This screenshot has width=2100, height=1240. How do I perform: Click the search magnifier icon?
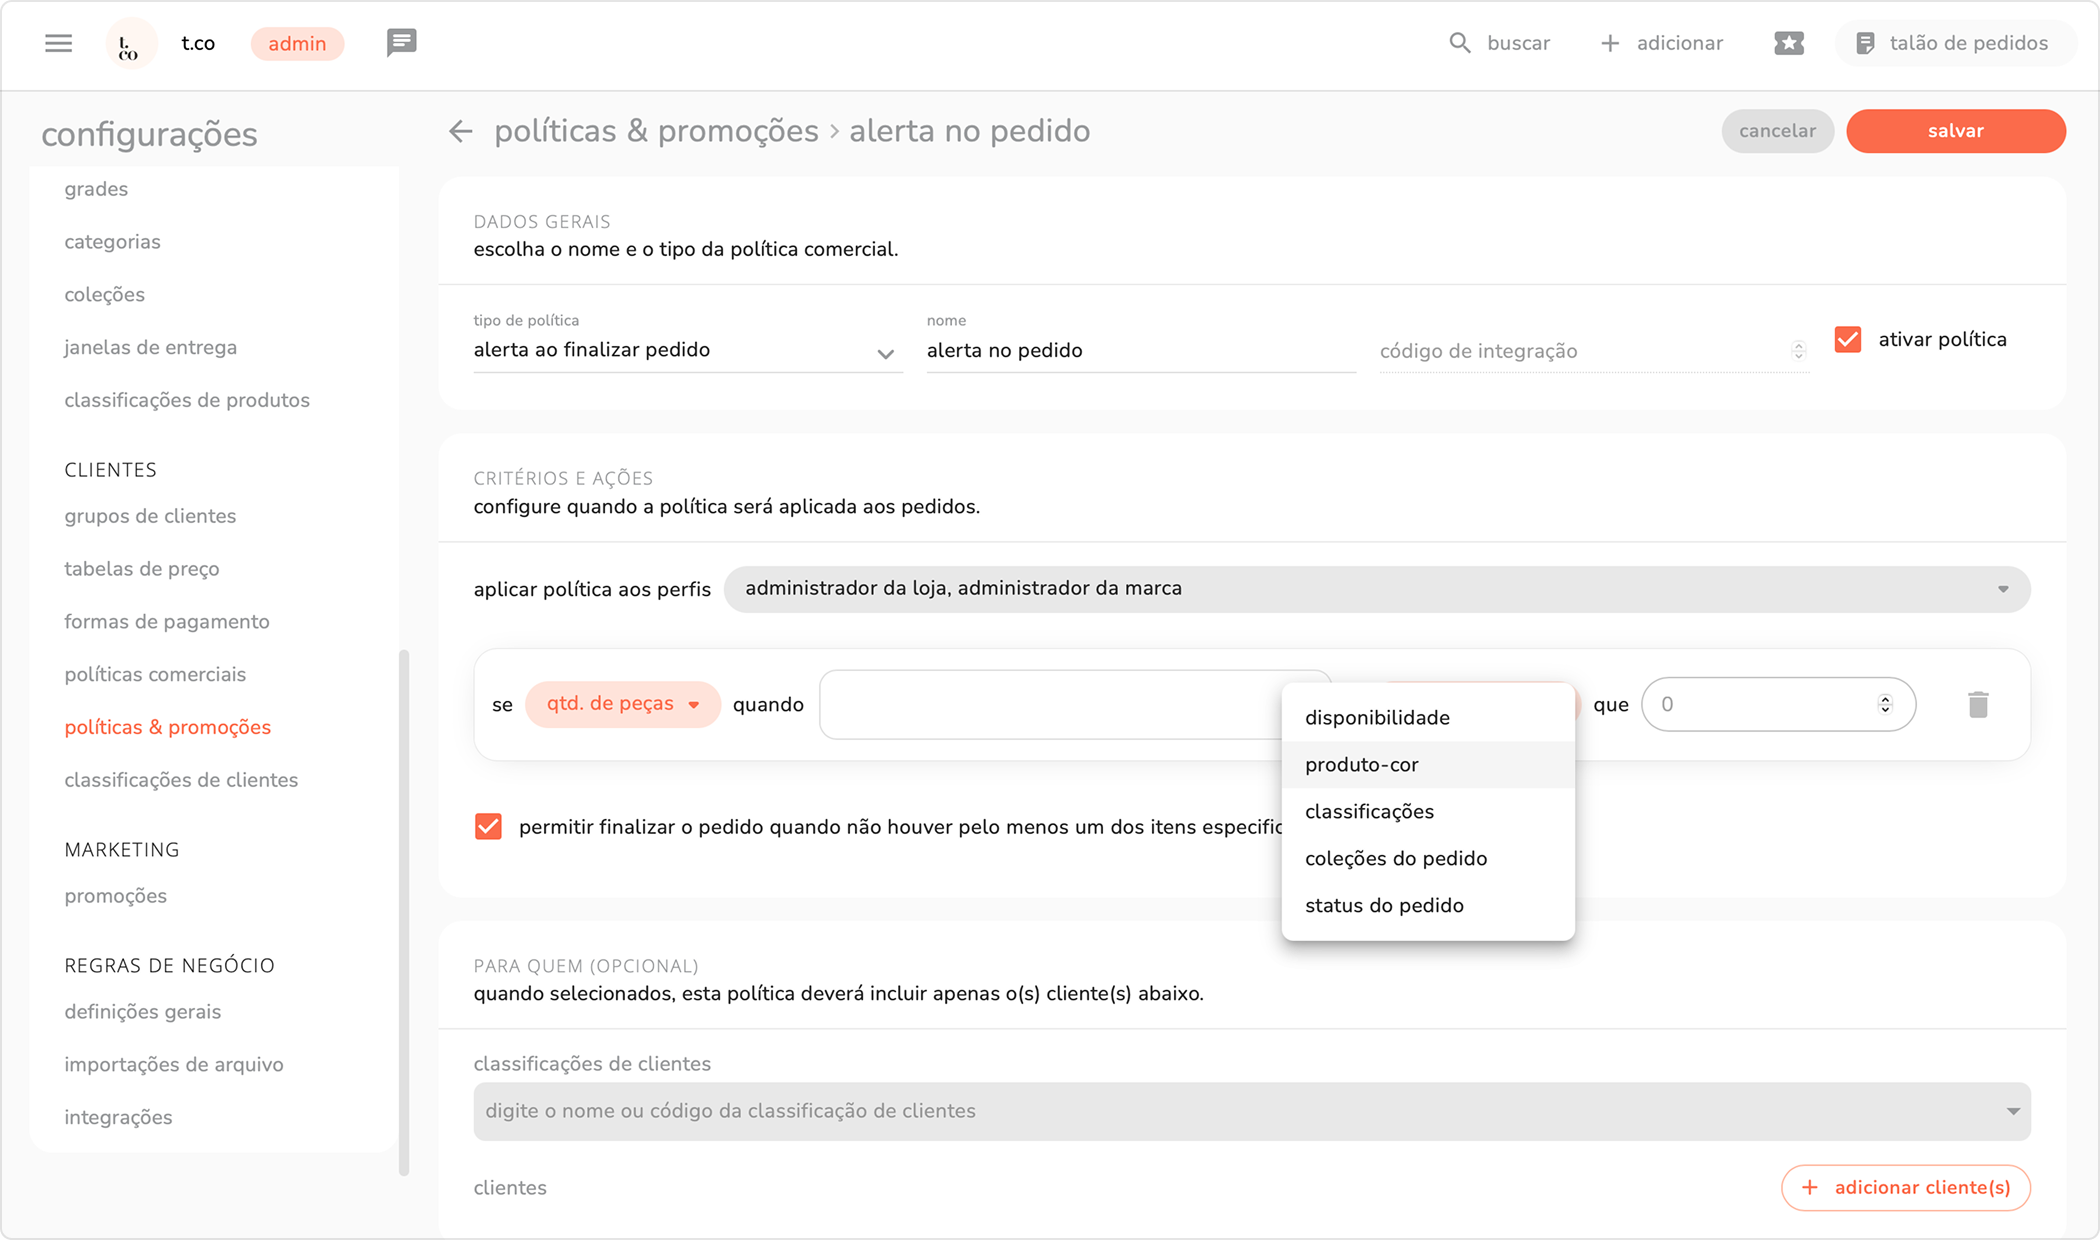1460,43
